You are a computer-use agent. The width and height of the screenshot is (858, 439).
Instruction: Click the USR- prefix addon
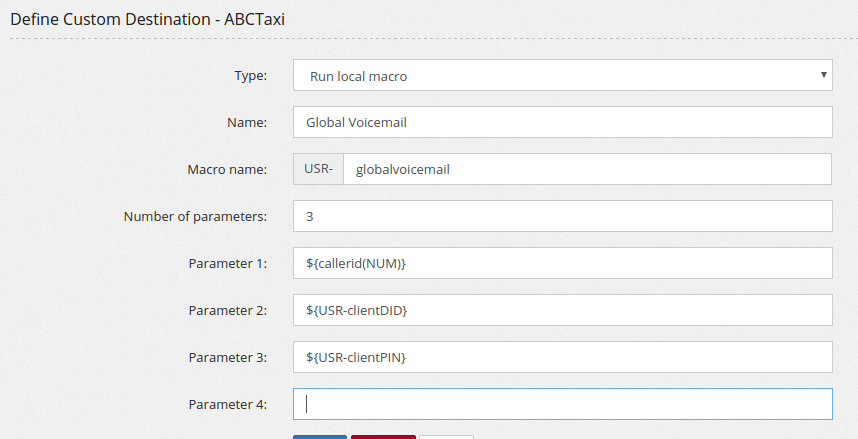coord(318,169)
